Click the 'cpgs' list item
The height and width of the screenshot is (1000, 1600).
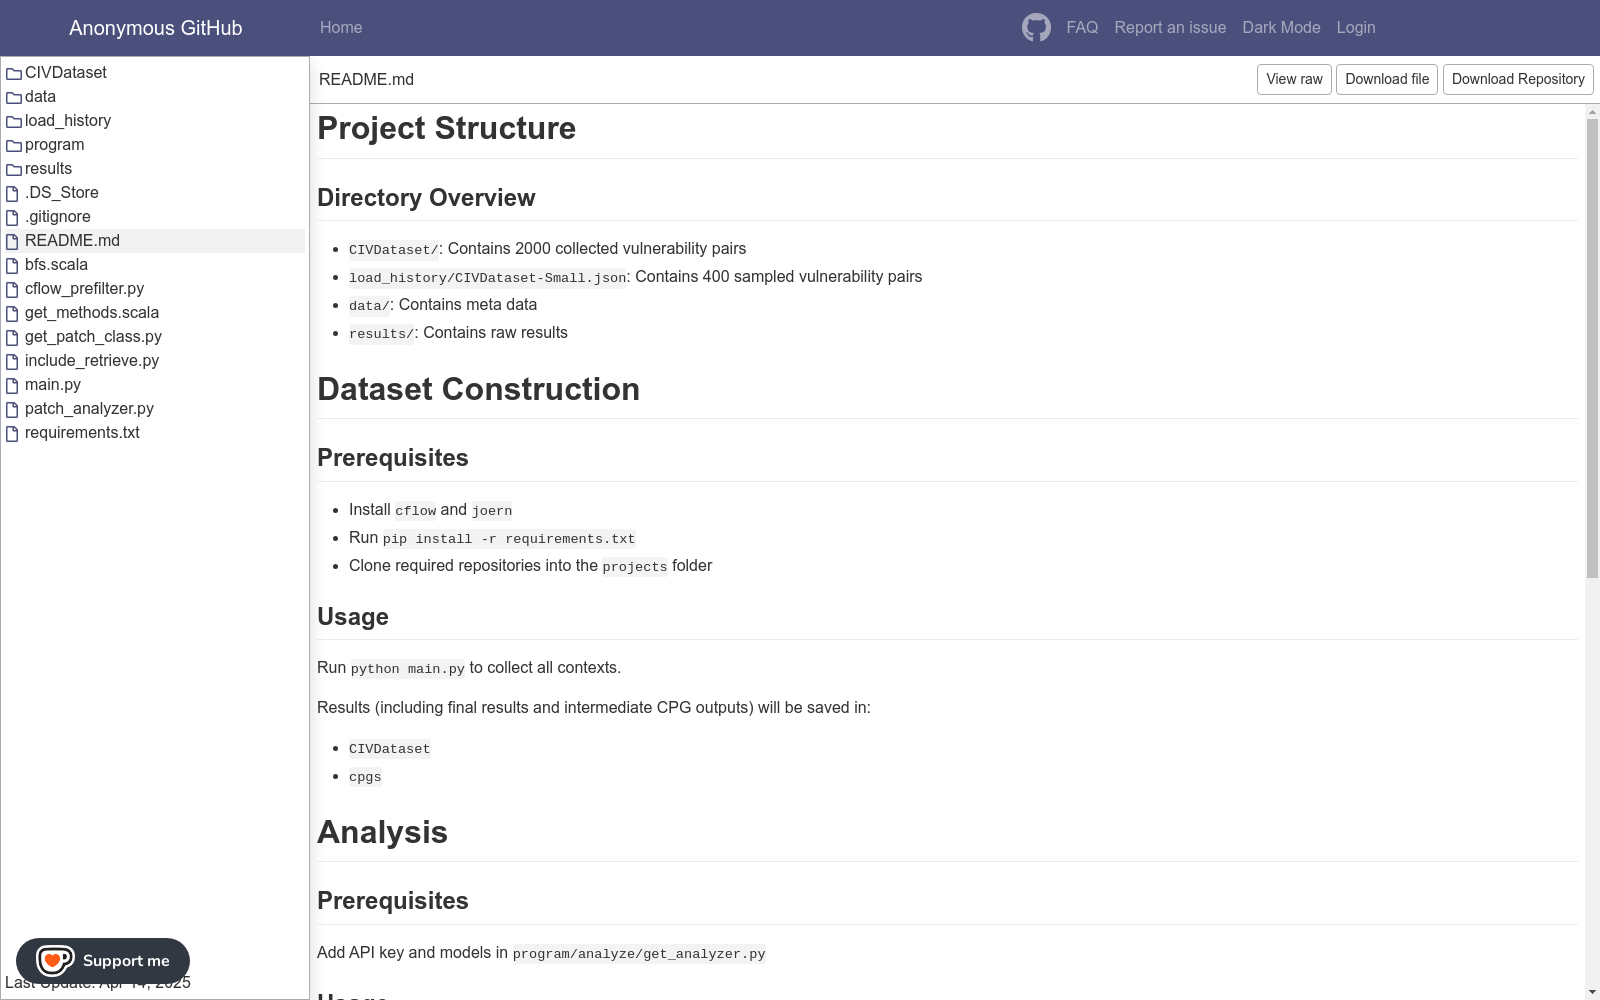pyautogui.click(x=365, y=777)
